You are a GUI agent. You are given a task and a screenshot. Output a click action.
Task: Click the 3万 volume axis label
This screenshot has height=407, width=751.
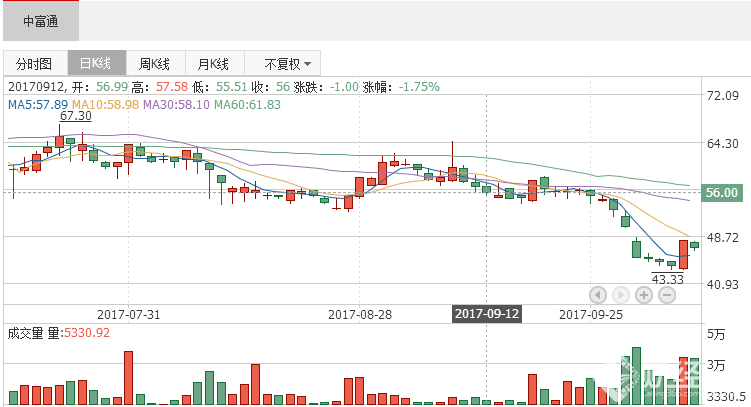716,365
